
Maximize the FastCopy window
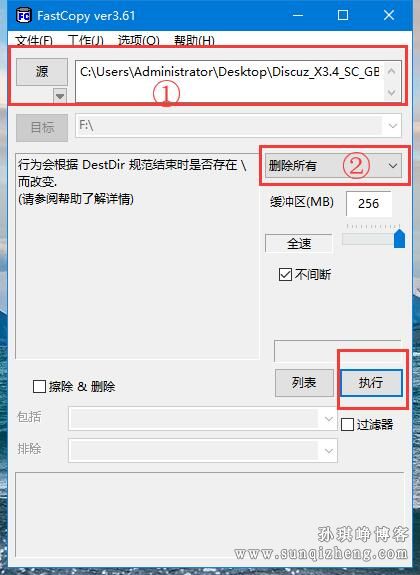click(343, 15)
